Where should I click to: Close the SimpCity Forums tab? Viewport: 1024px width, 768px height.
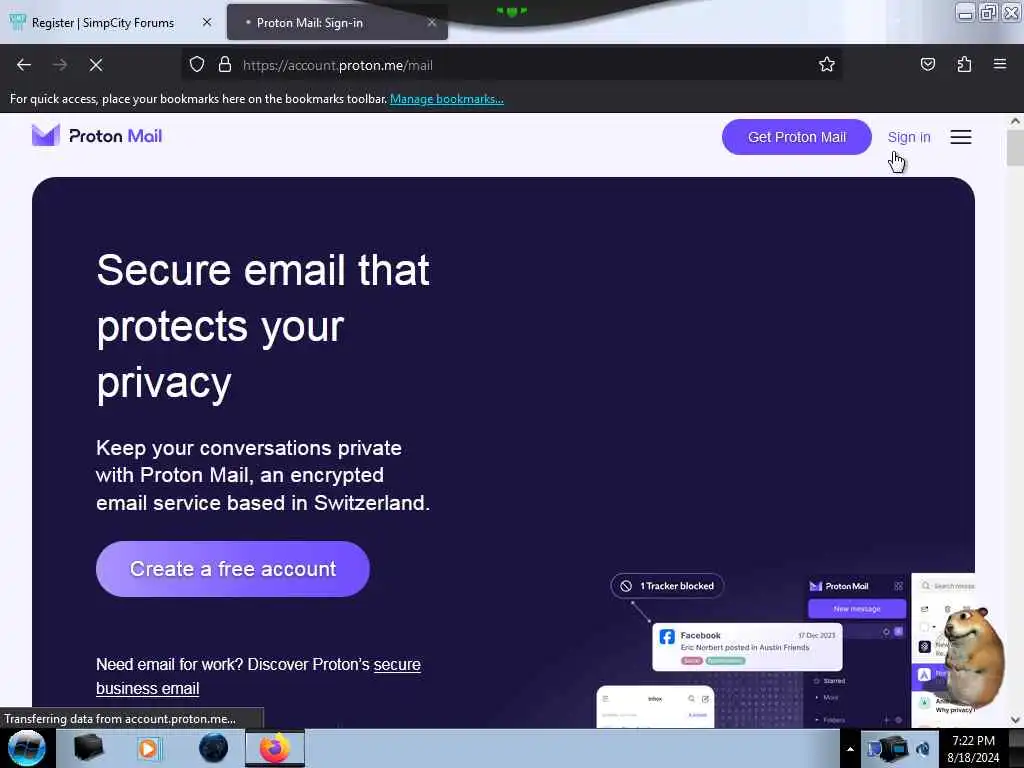point(207,22)
